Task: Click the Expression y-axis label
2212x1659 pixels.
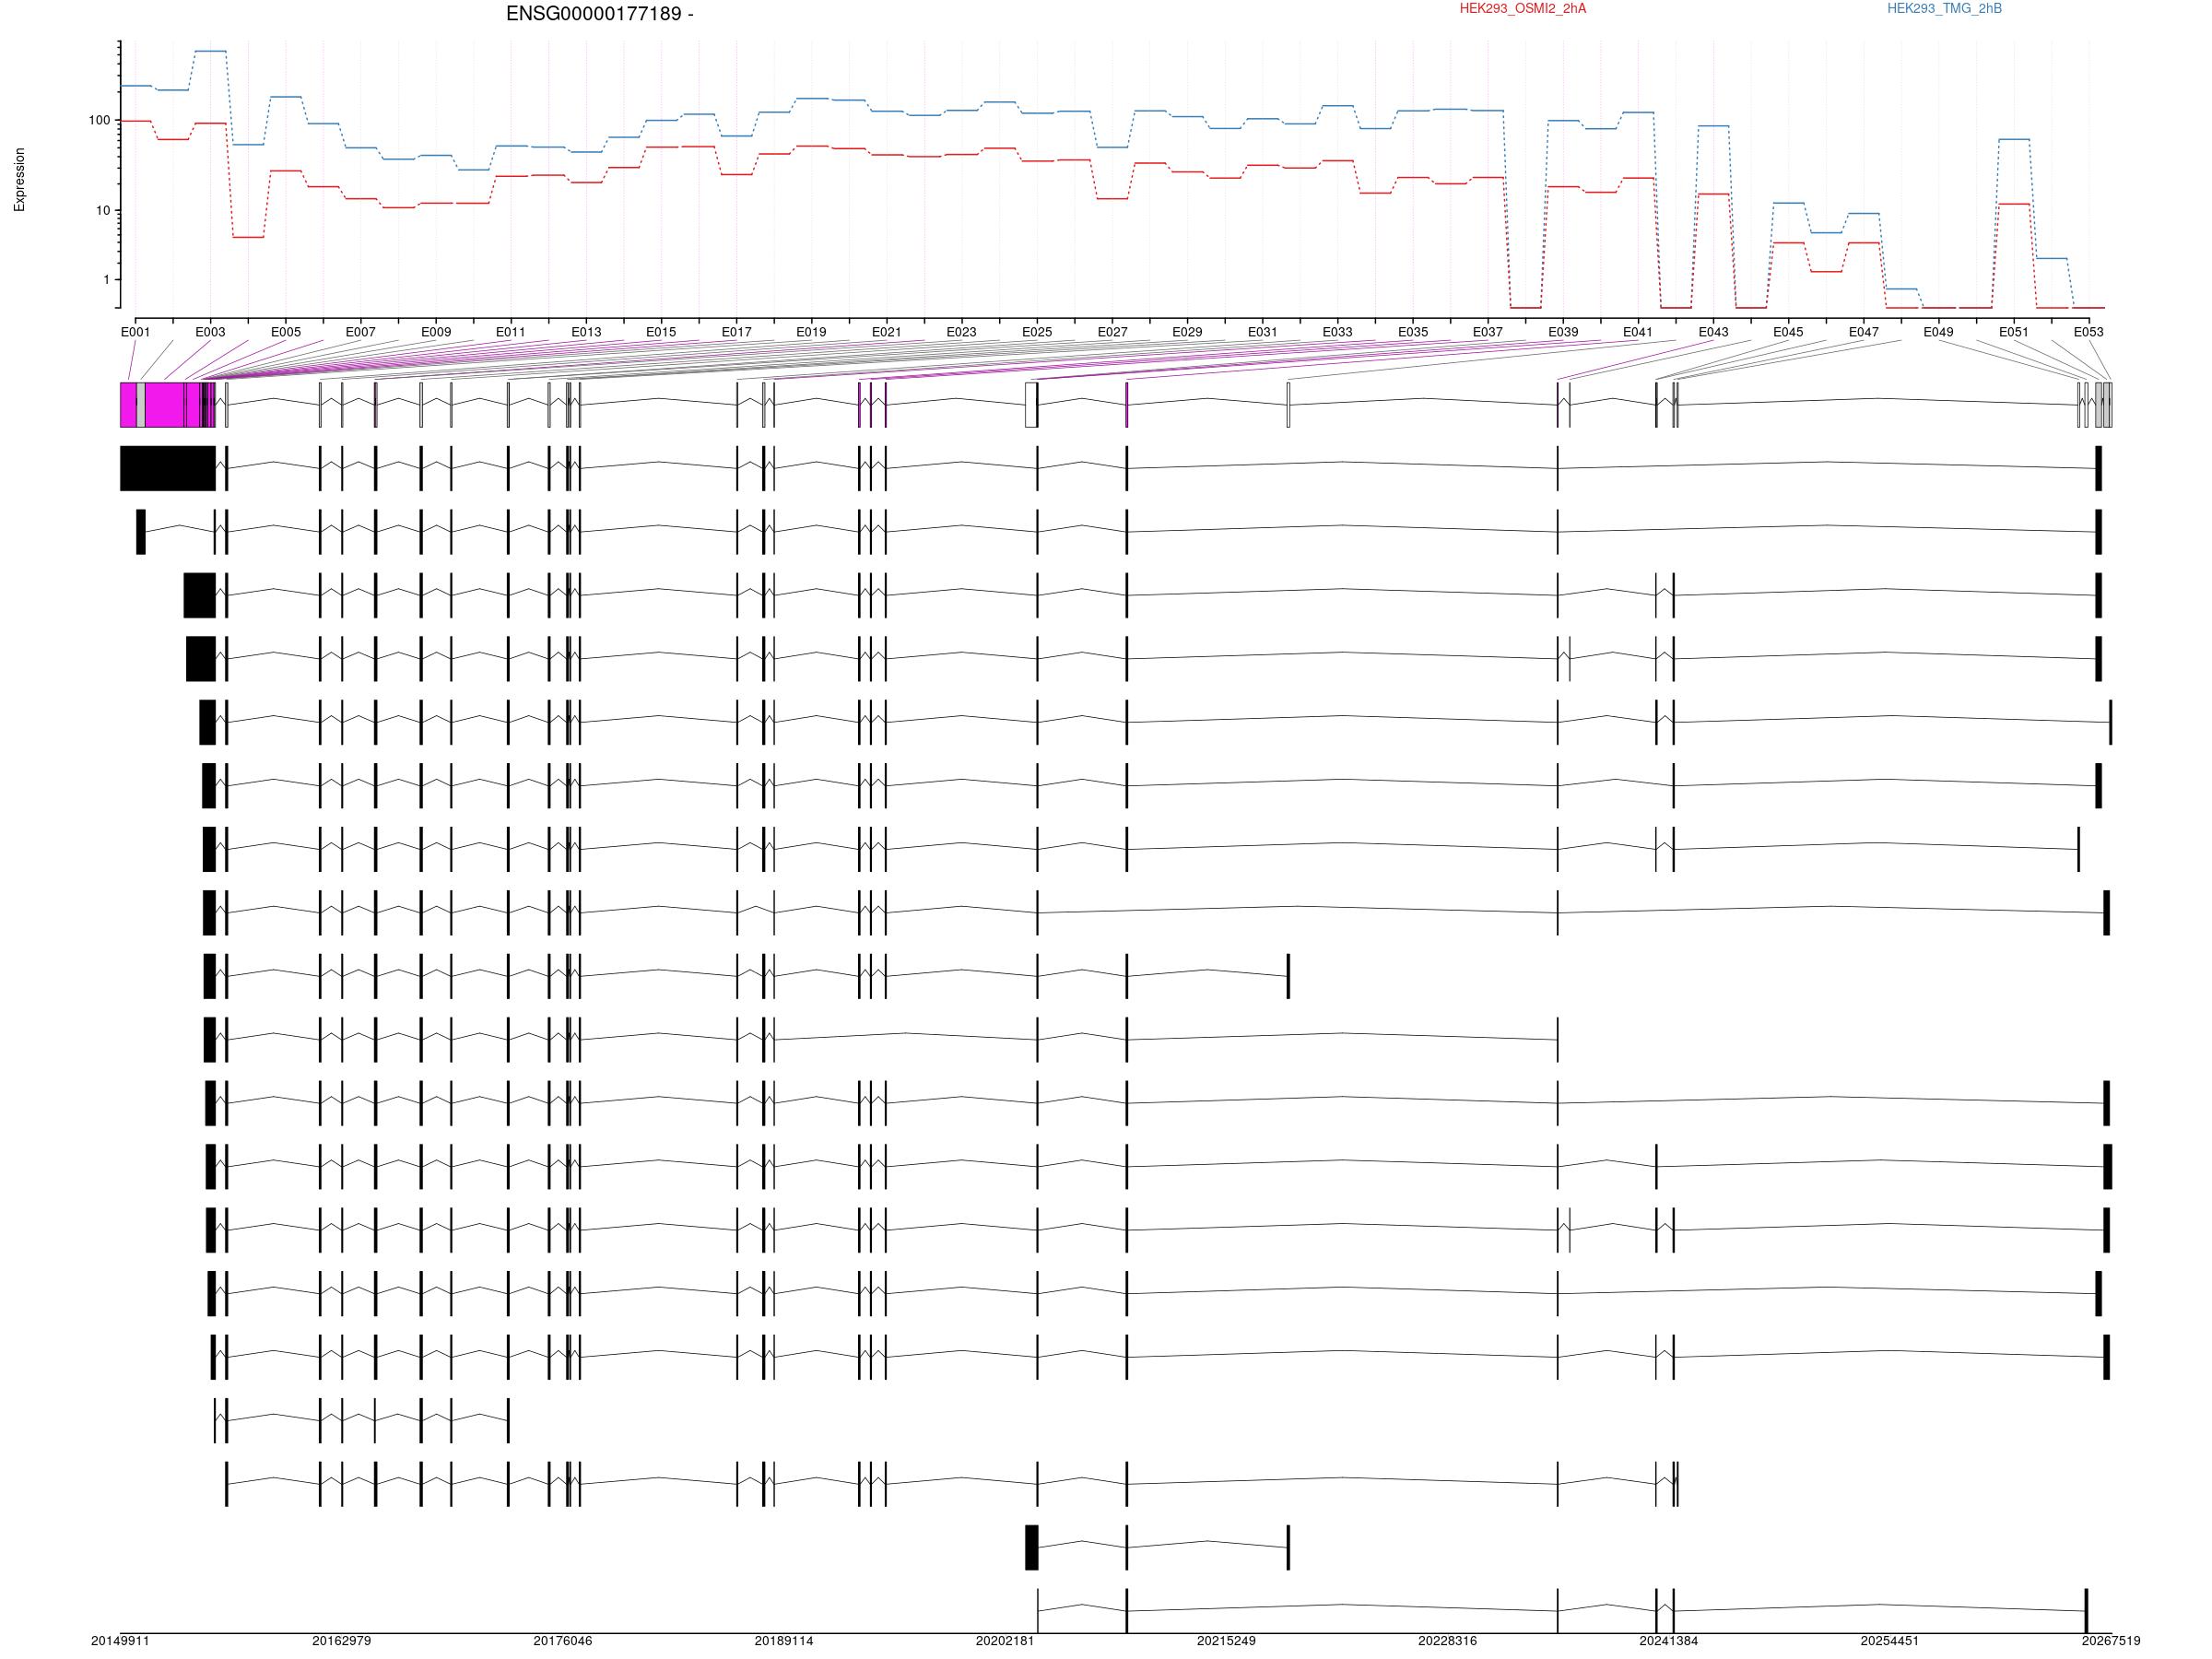Action: (x=19, y=180)
